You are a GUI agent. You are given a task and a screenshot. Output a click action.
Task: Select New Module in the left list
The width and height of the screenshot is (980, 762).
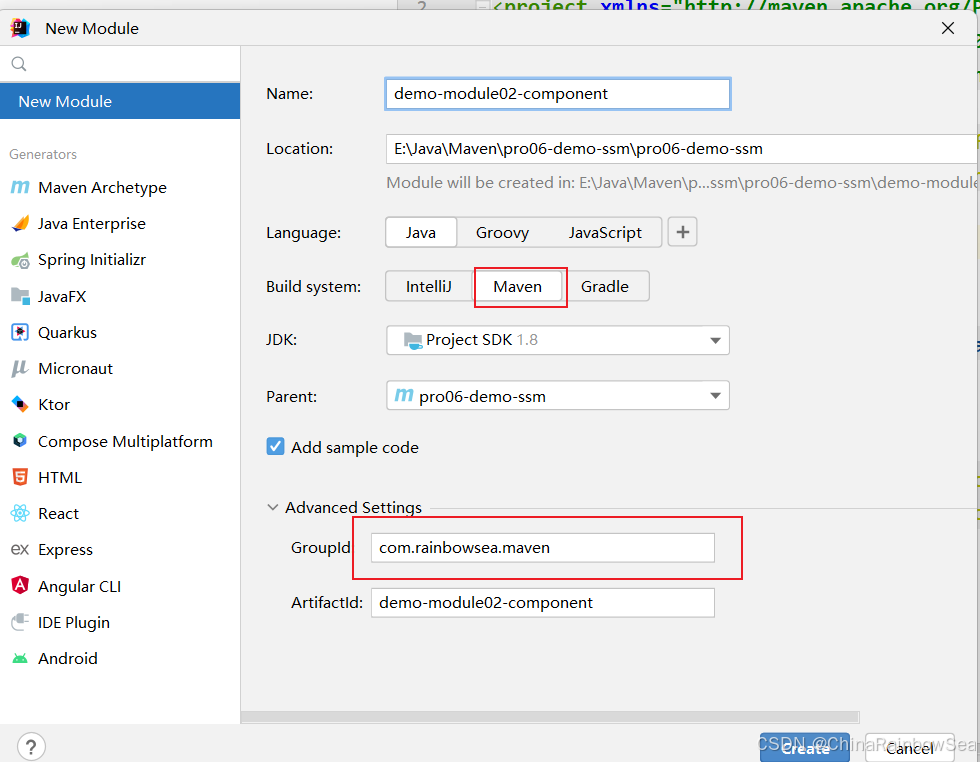point(120,101)
